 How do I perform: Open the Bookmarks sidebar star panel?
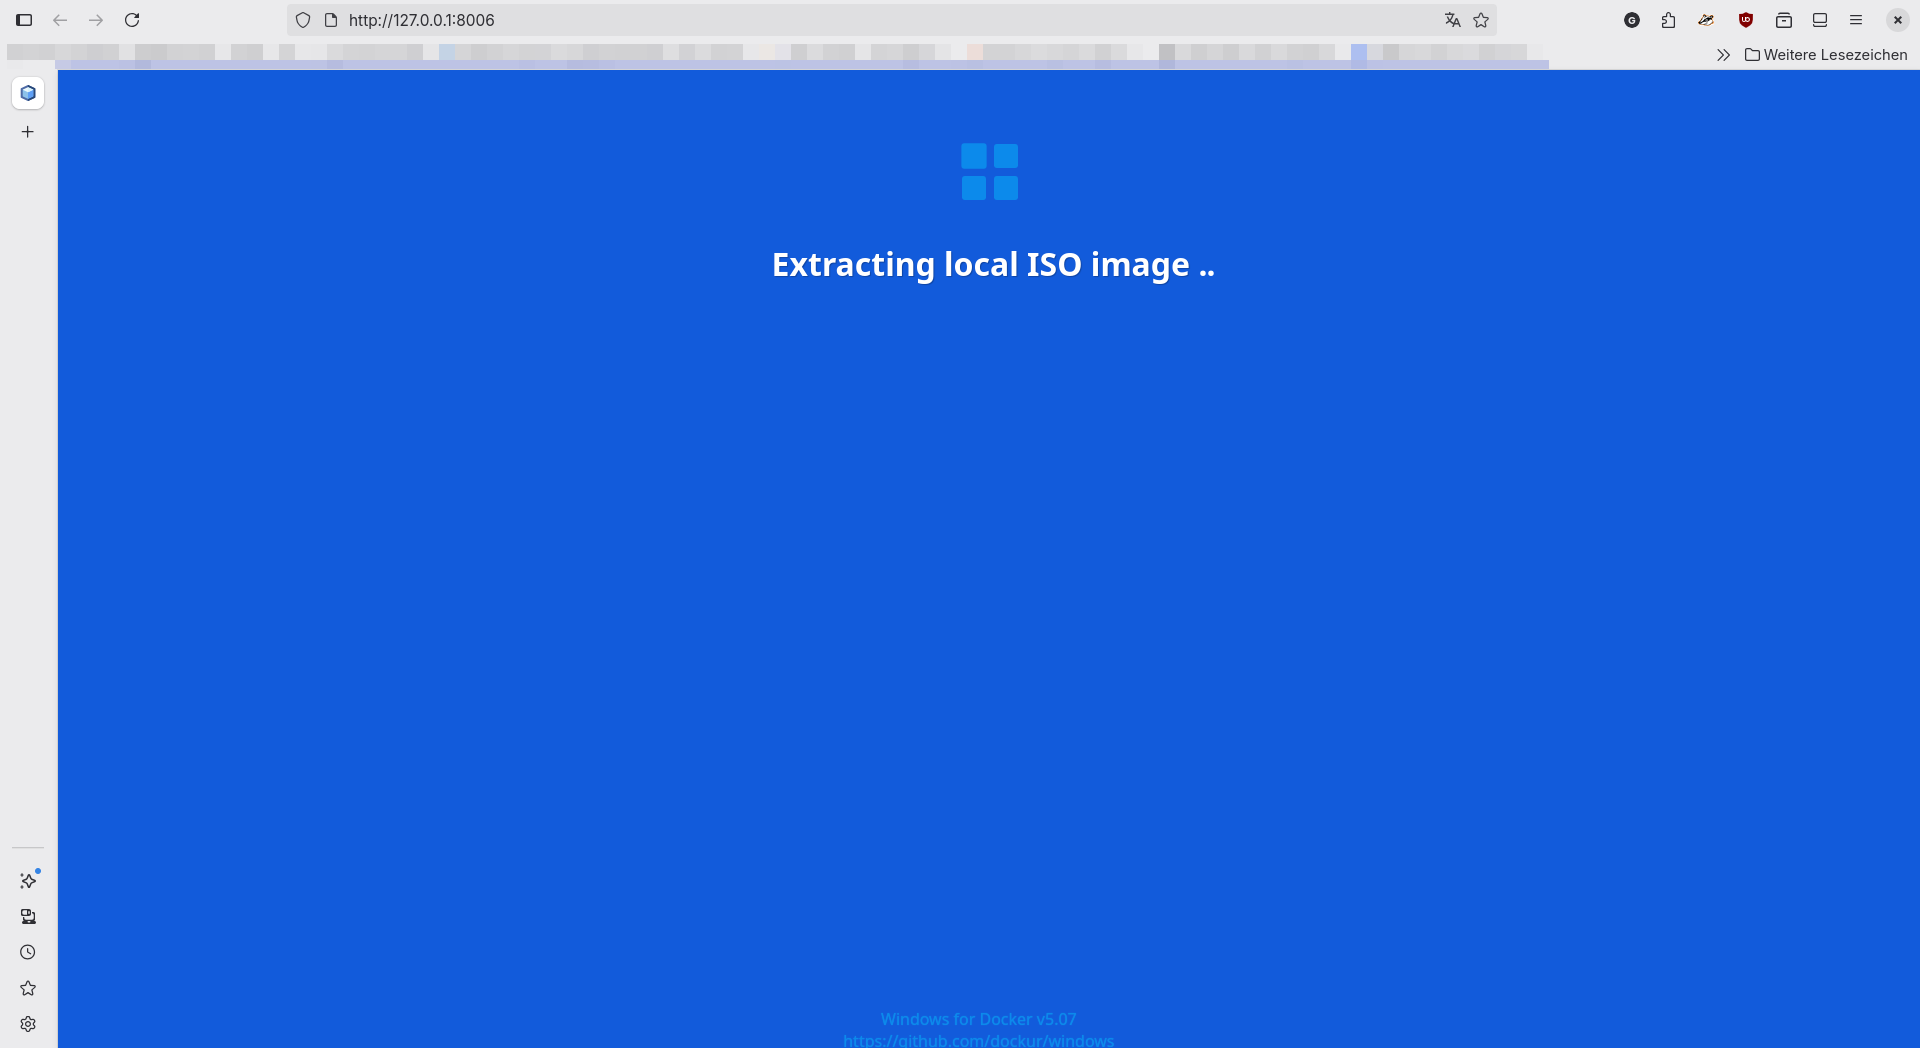pos(28,989)
